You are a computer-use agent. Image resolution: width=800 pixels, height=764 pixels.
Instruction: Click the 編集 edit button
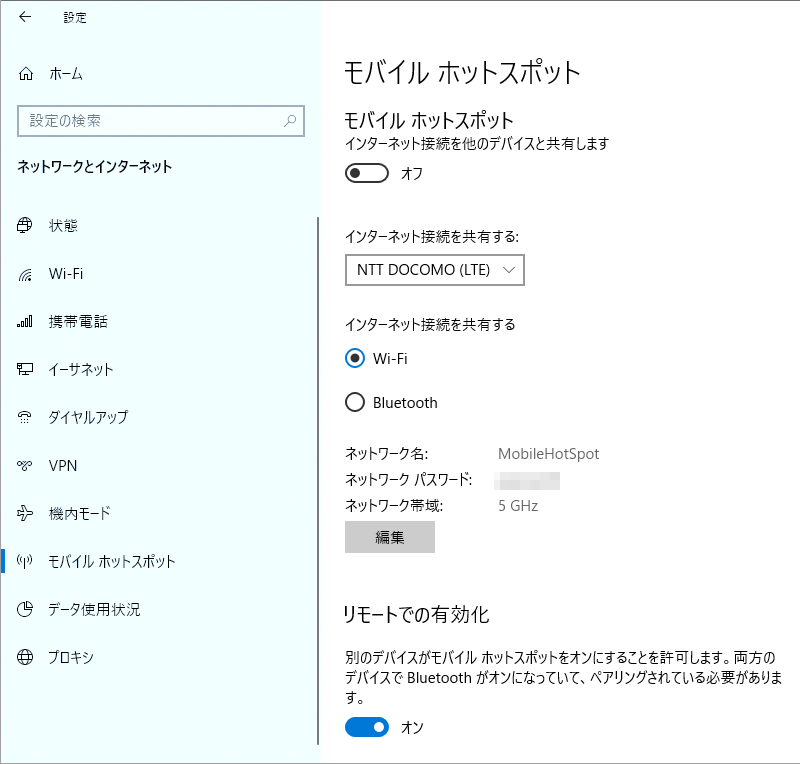coord(389,537)
